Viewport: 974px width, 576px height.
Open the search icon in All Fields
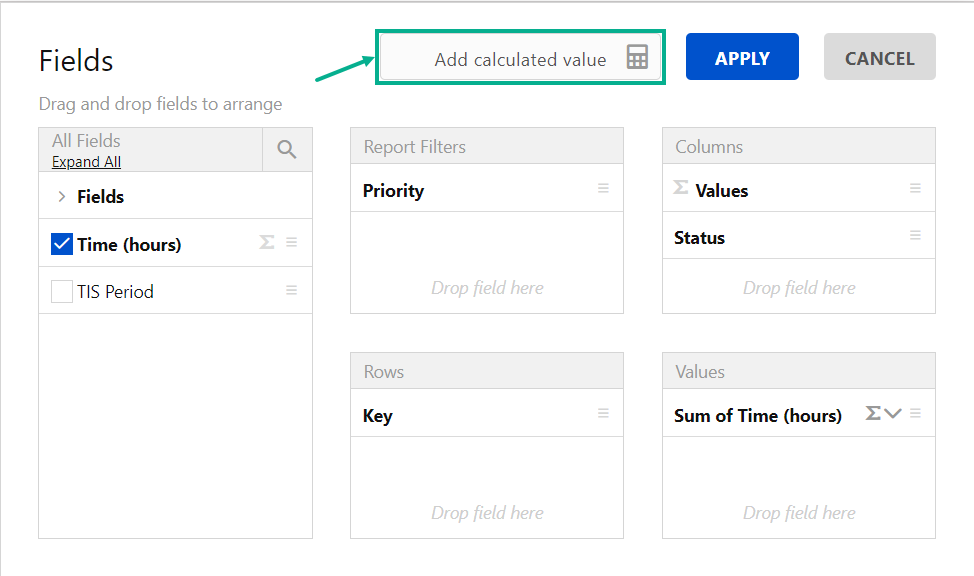pyautogui.click(x=287, y=150)
